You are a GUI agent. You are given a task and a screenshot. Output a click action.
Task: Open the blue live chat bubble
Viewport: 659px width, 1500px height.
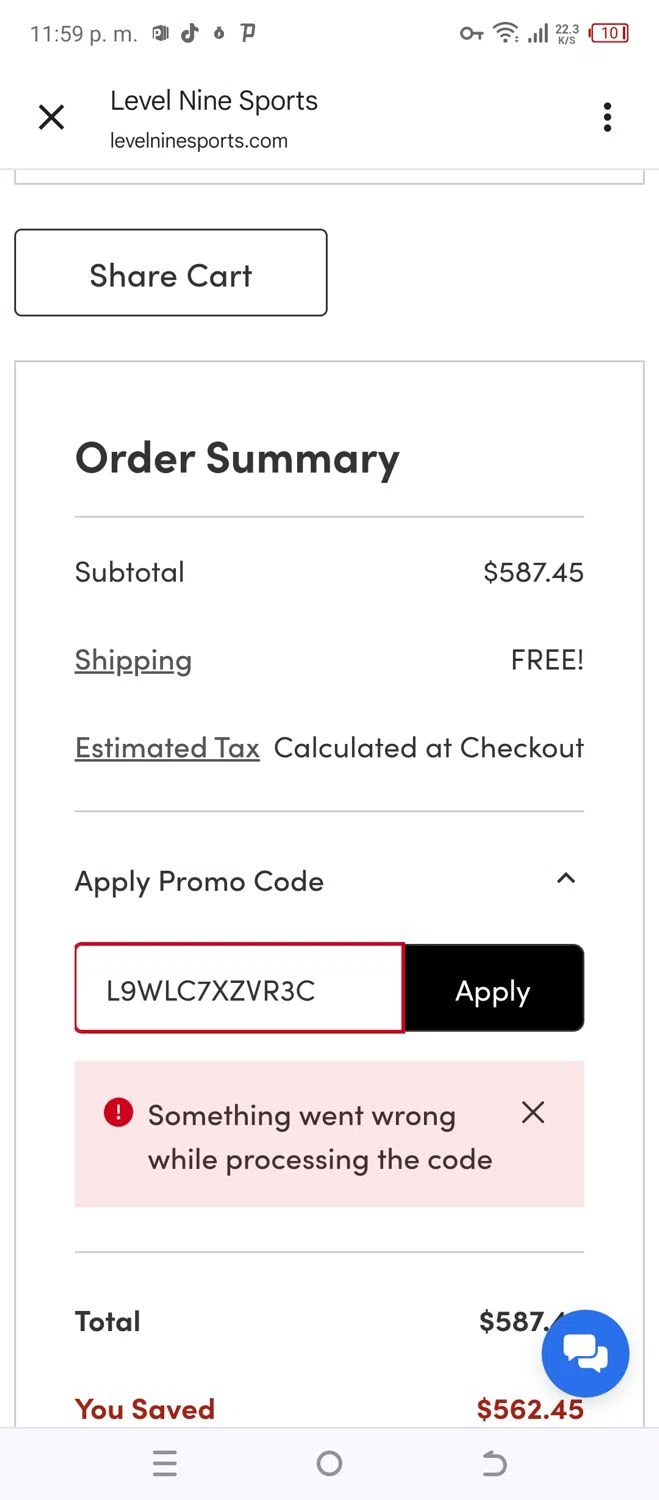point(585,1353)
